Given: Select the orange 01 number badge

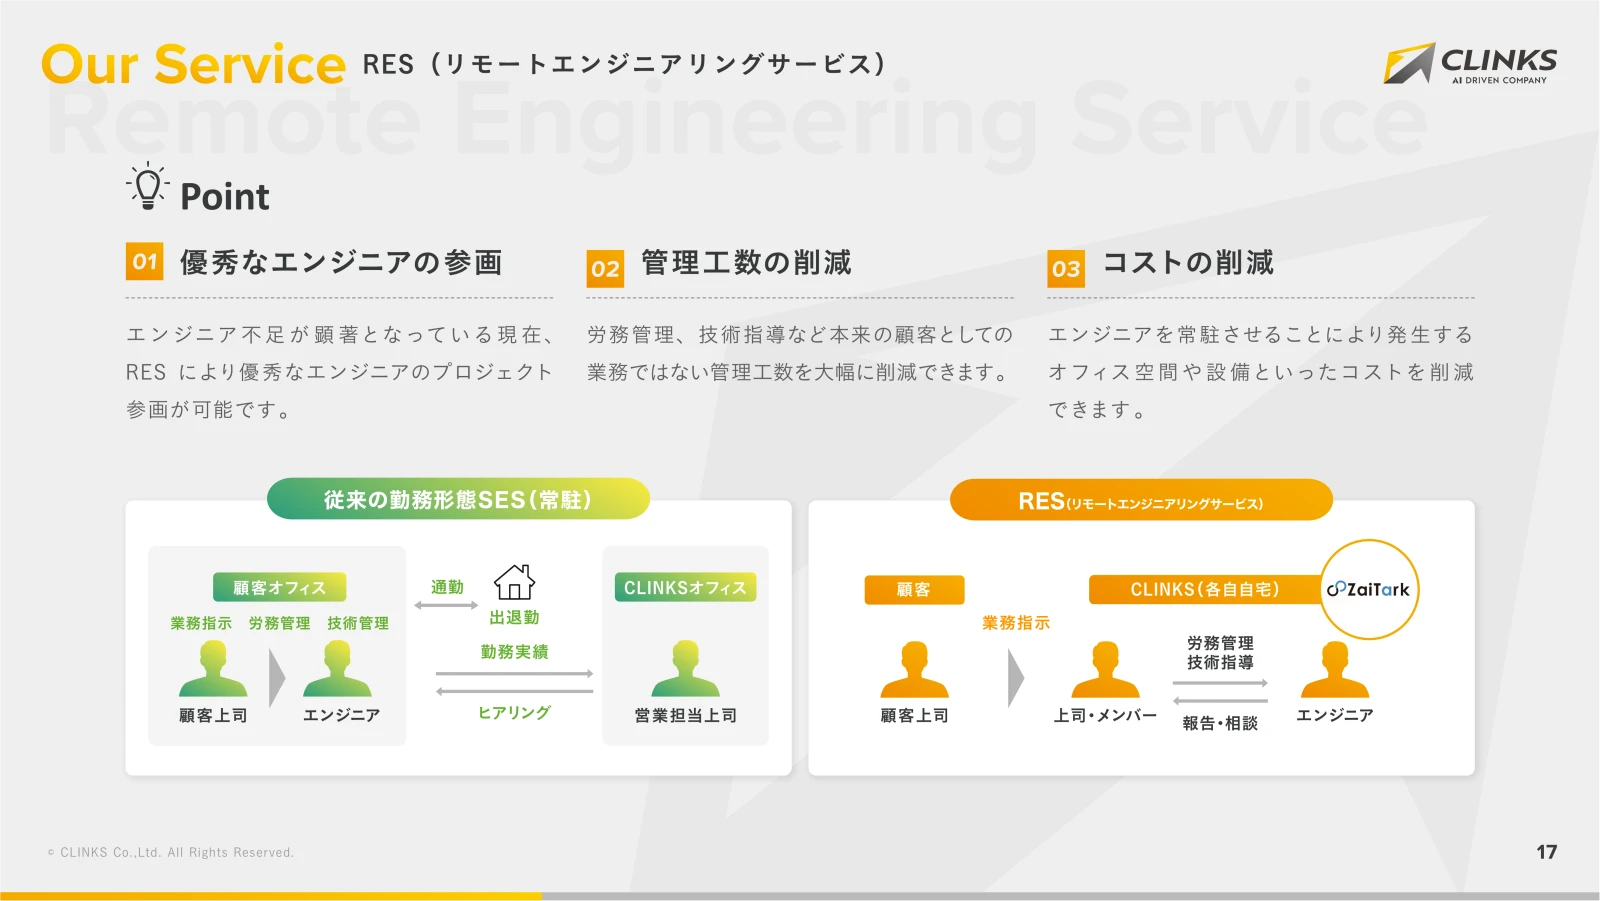Looking at the screenshot, I should [x=144, y=261].
